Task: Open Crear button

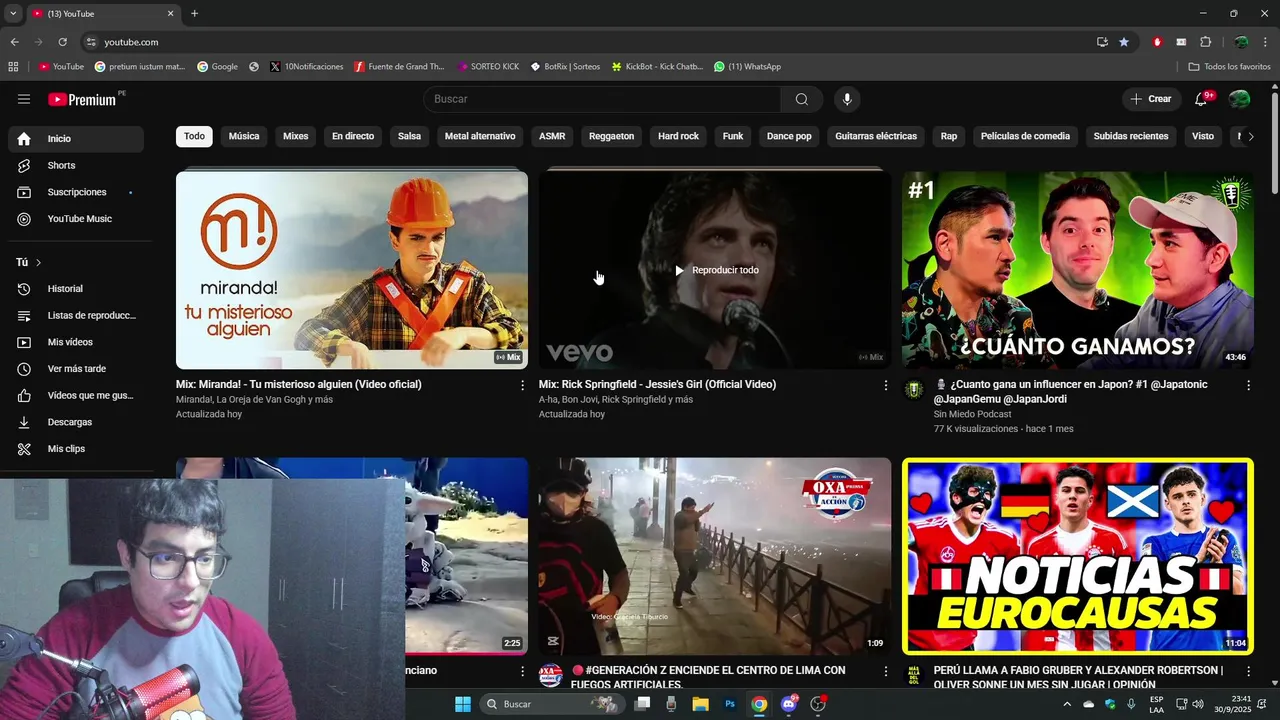Action: [1151, 99]
